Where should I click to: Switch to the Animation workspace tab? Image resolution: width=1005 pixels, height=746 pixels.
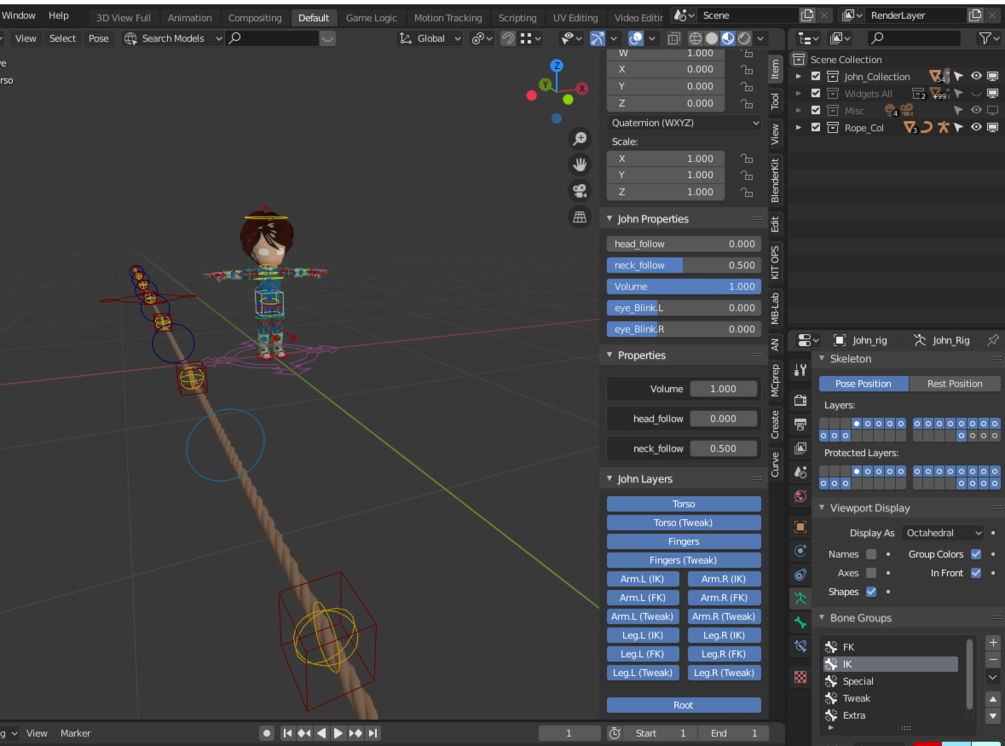[x=189, y=18]
